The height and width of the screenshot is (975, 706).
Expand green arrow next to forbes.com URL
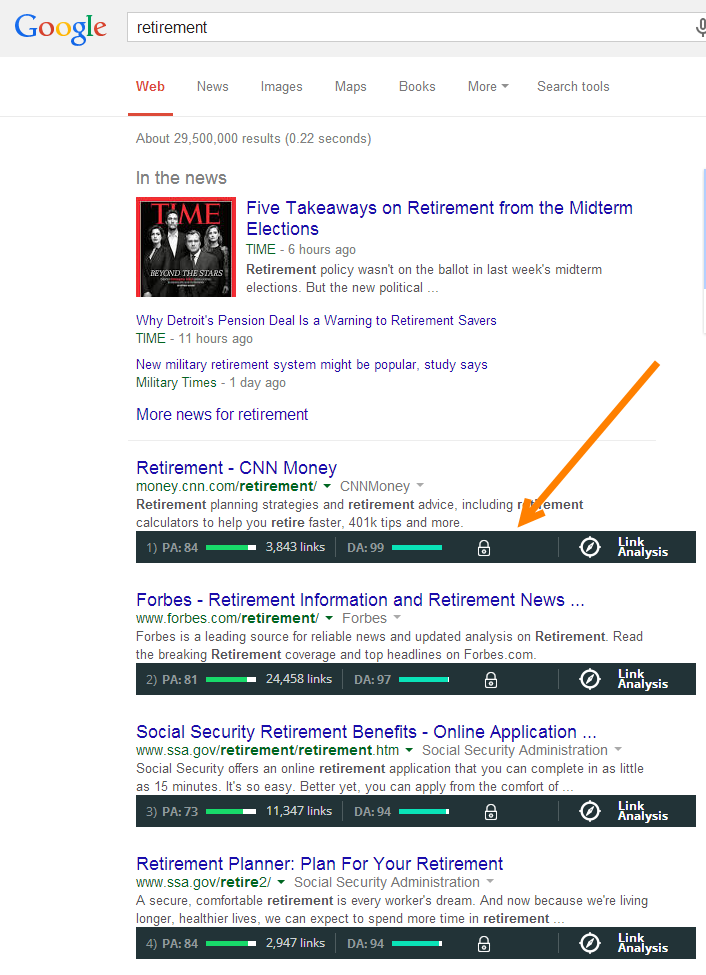coord(329,618)
